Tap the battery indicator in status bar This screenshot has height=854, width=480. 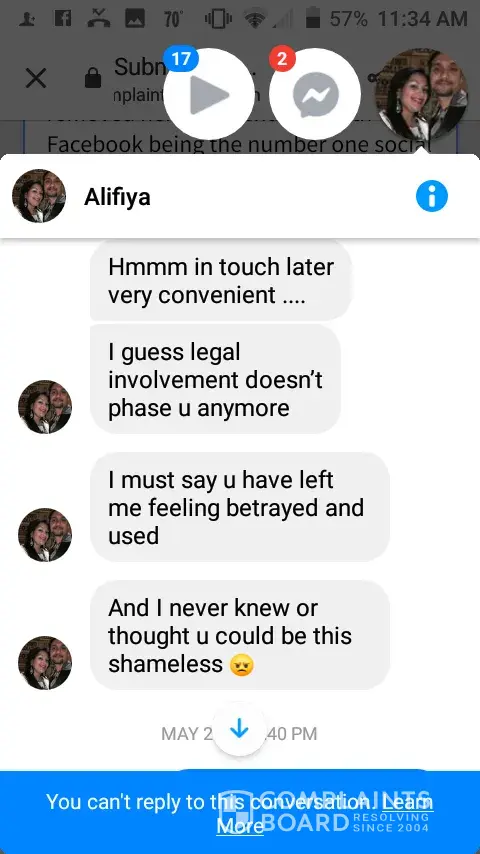click(x=313, y=19)
